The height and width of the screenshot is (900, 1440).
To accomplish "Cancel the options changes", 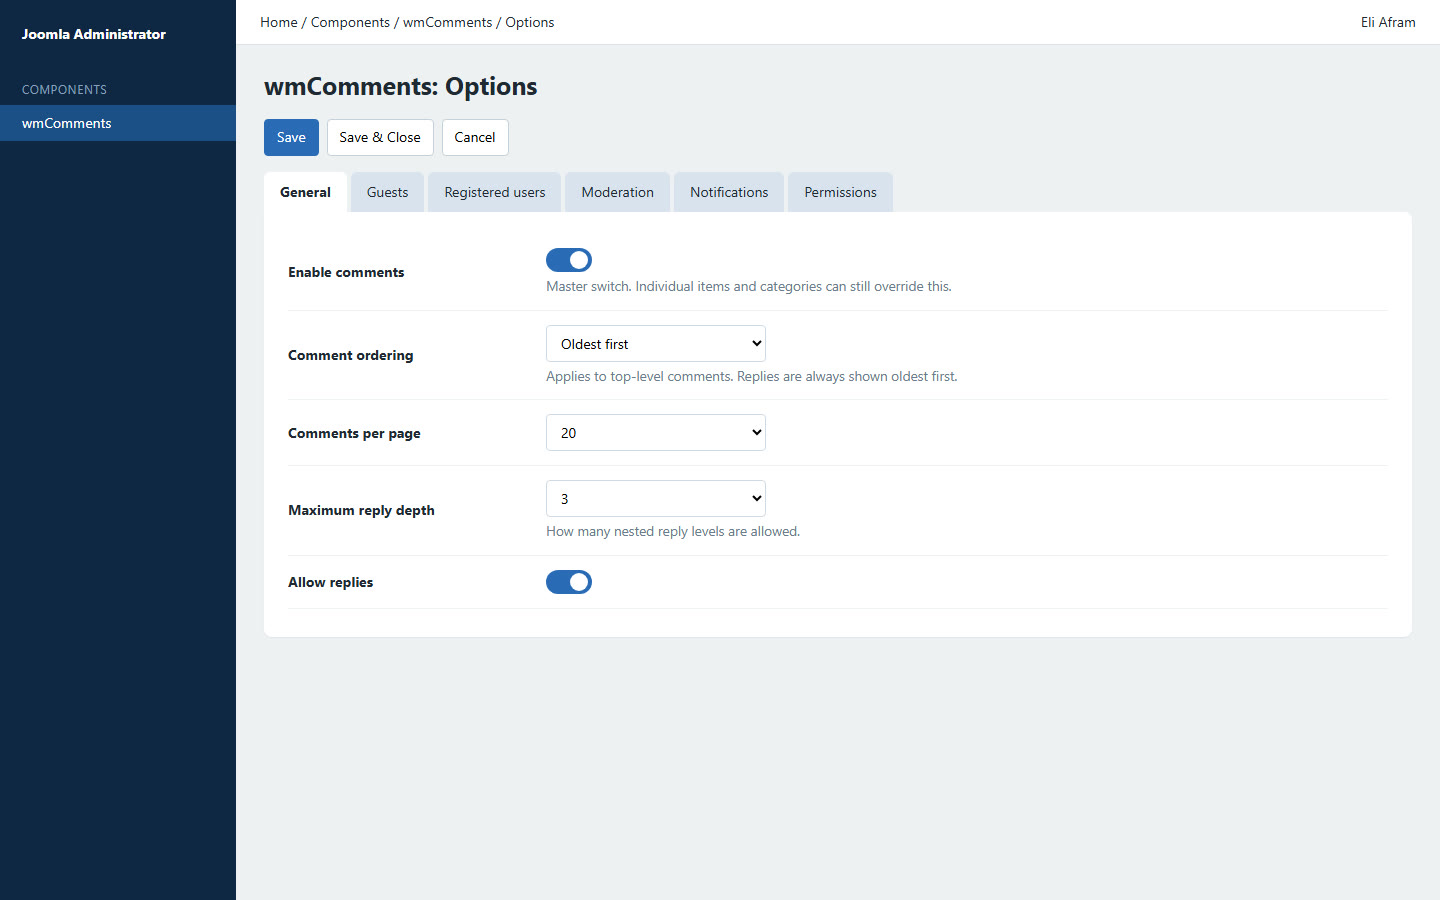I will coord(475,137).
